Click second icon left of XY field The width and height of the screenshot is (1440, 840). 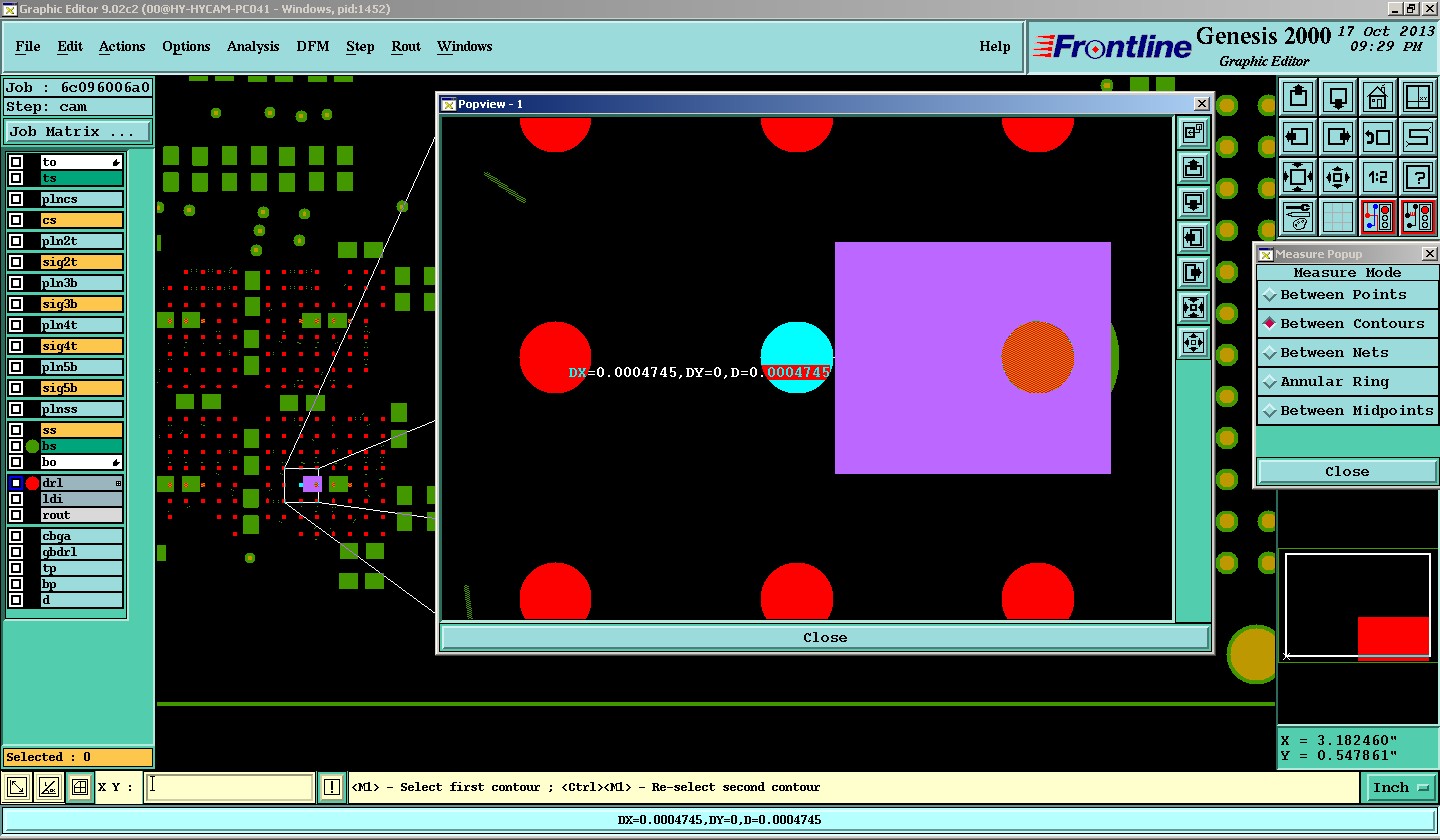48,787
